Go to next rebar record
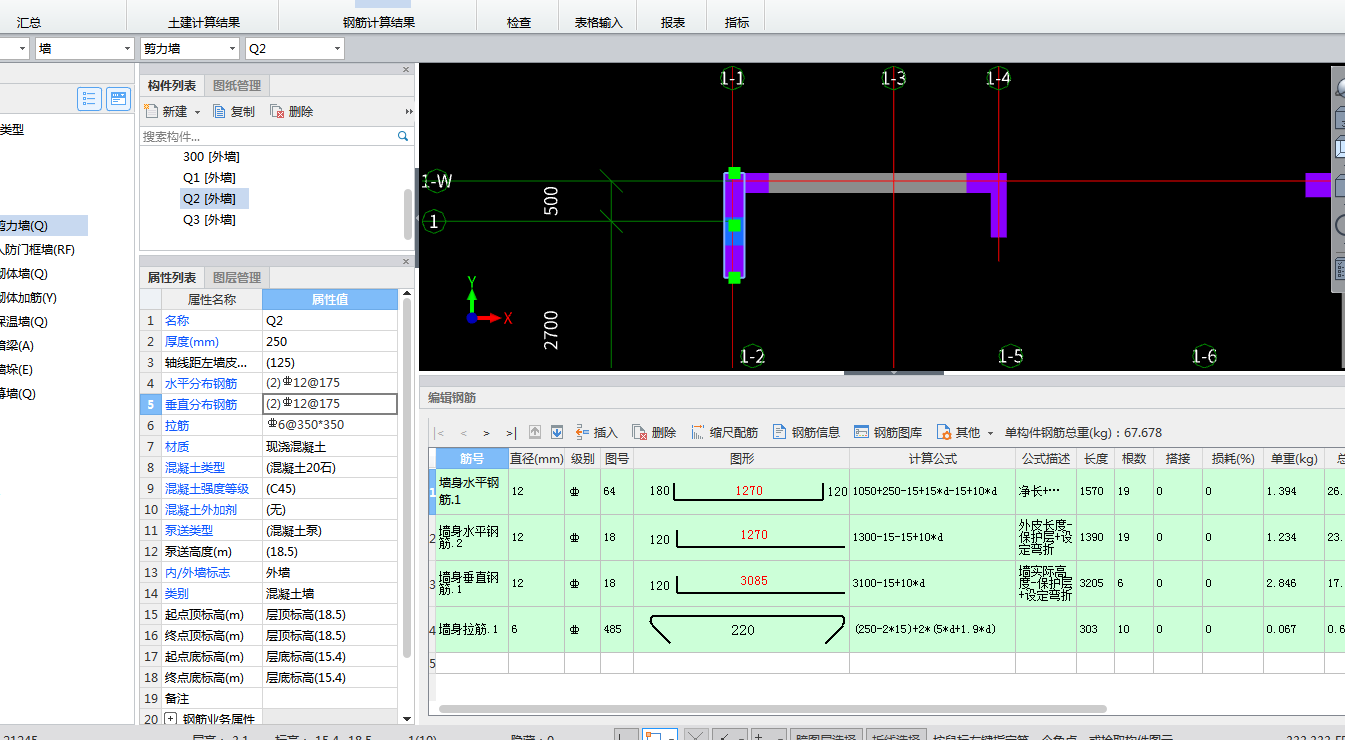This screenshot has width=1345, height=740. point(487,433)
